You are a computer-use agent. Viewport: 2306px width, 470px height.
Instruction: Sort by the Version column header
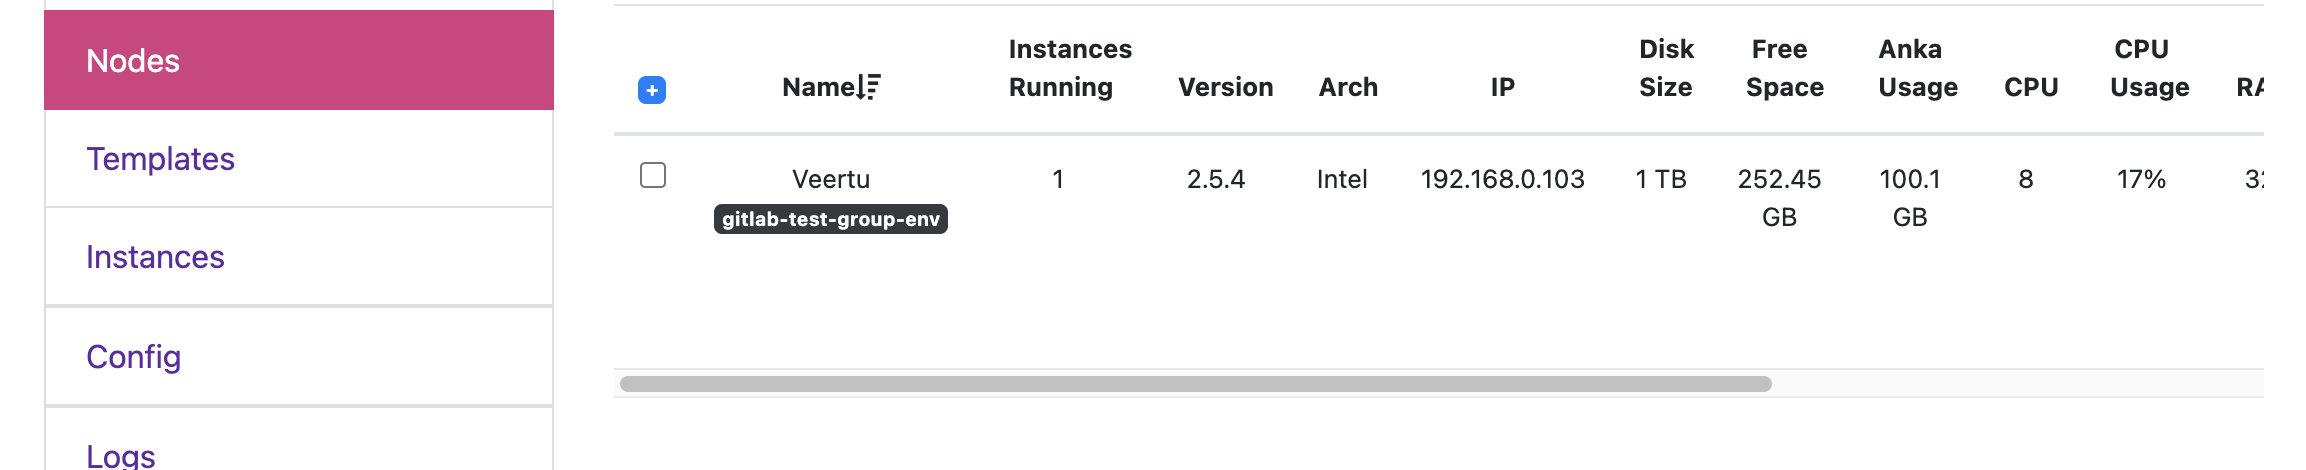tap(1225, 87)
